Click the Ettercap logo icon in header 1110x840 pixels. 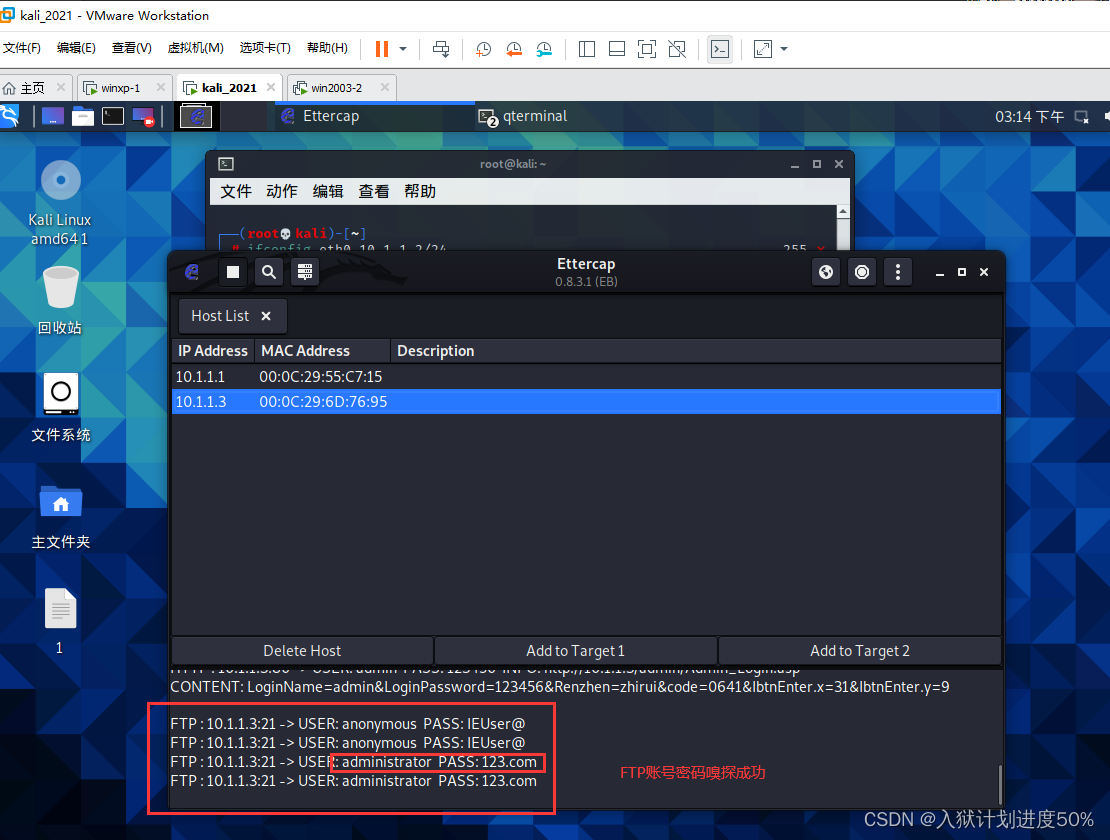[193, 272]
